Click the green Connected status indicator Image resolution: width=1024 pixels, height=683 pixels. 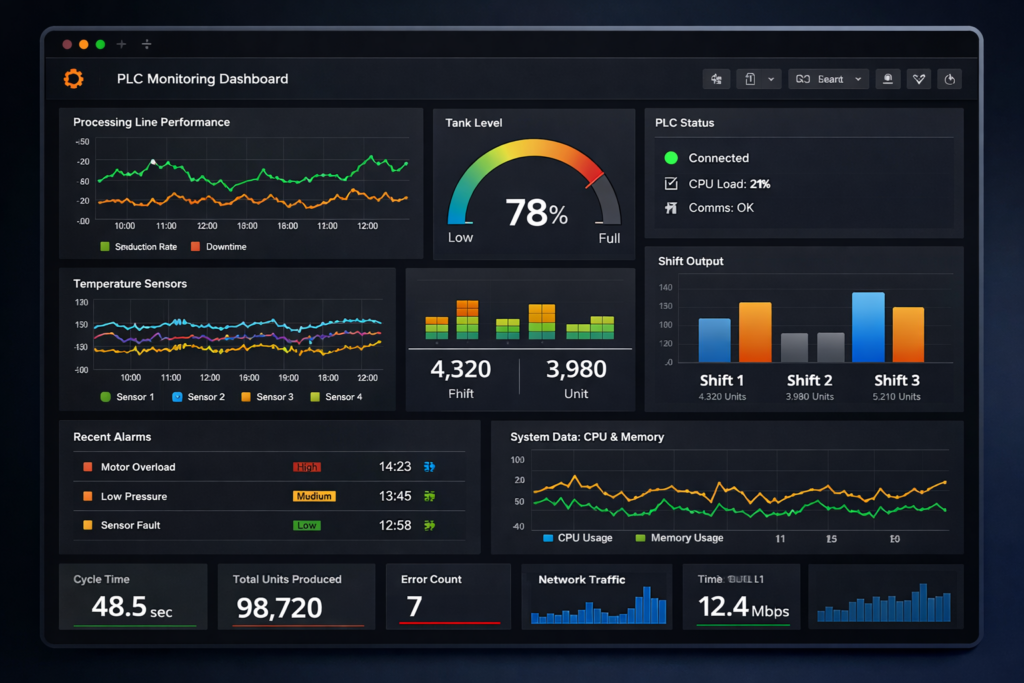coord(671,157)
